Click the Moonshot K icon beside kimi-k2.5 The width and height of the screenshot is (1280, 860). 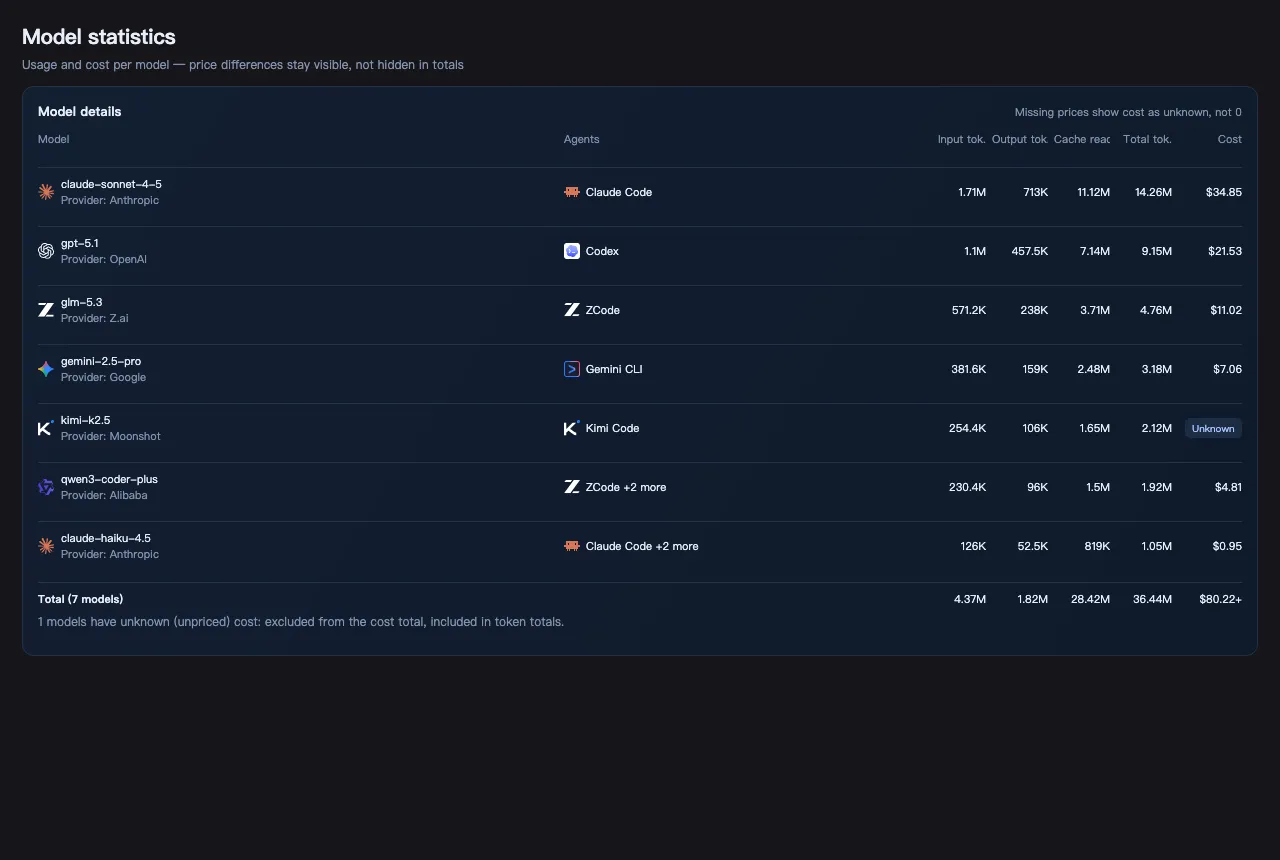pyautogui.click(x=46, y=428)
